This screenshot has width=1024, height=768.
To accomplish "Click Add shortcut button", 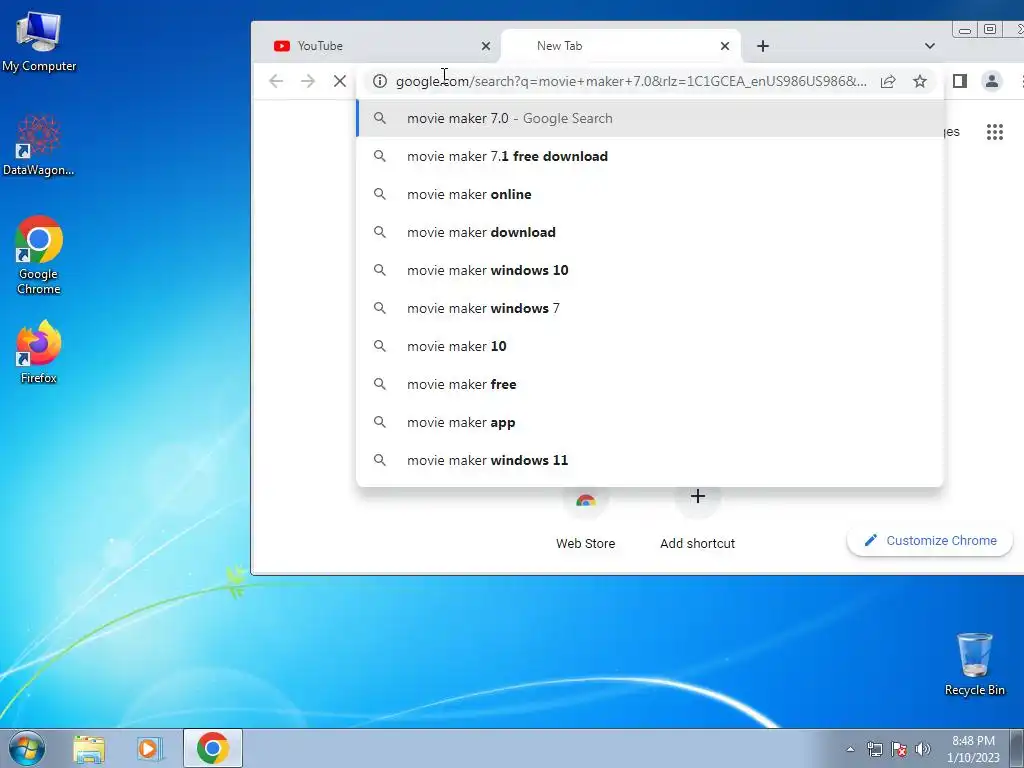I will tap(697, 519).
